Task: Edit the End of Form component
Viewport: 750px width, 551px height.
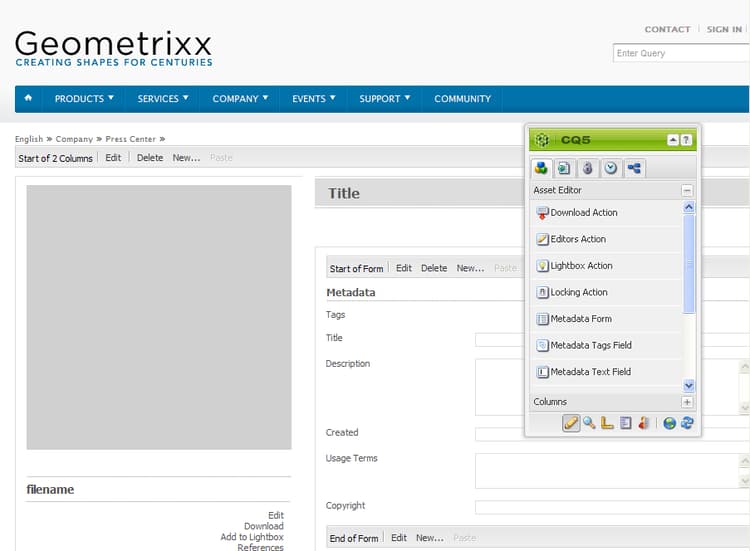Action: click(399, 538)
